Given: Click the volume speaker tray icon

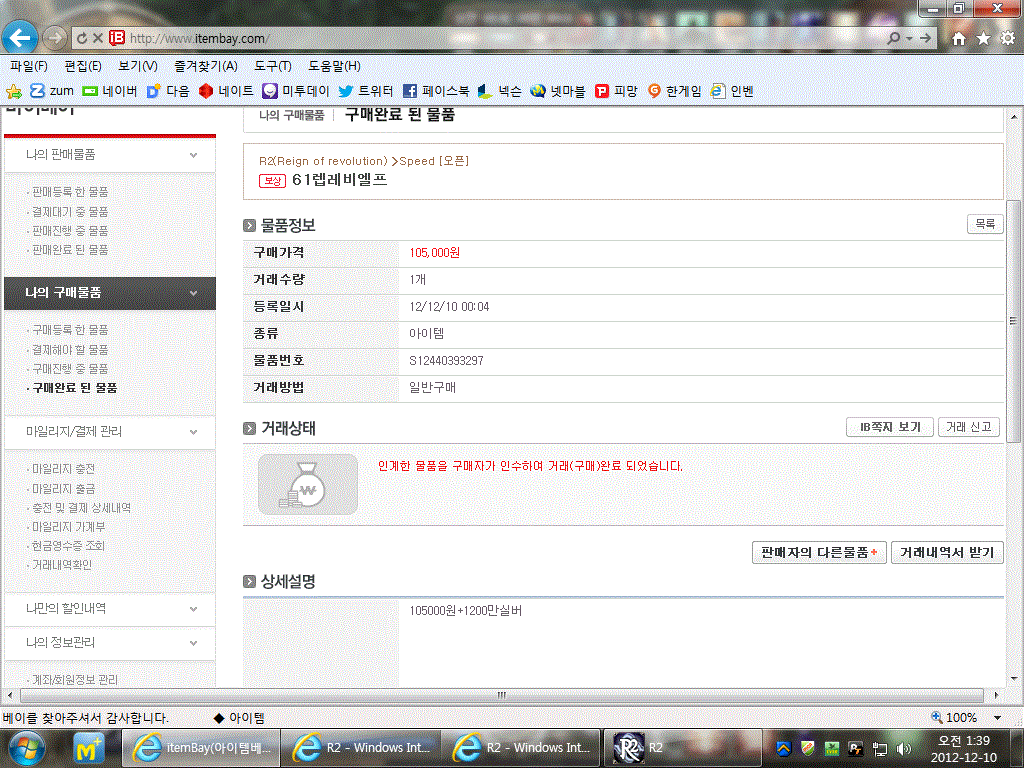Looking at the screenshot, I should point(904,748).
